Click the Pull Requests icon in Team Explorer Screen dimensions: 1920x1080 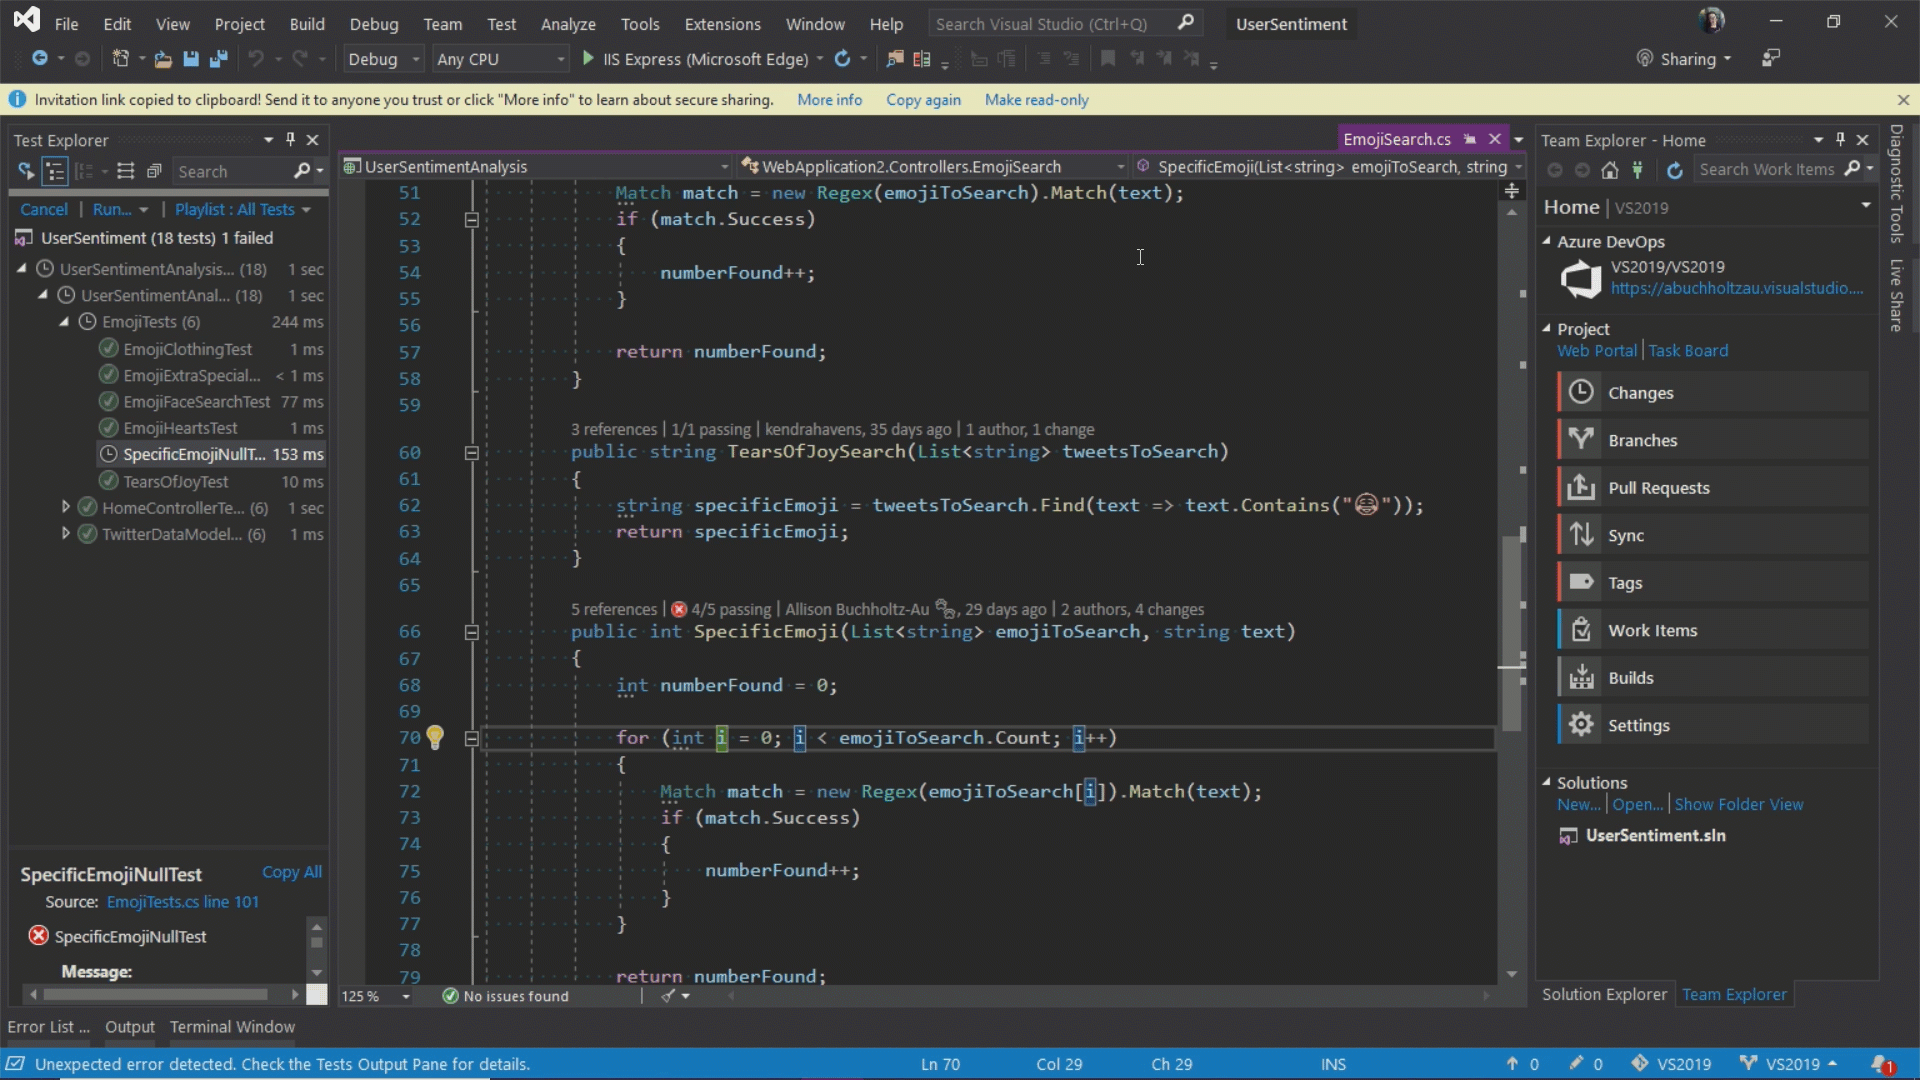tap(1581, 487)
